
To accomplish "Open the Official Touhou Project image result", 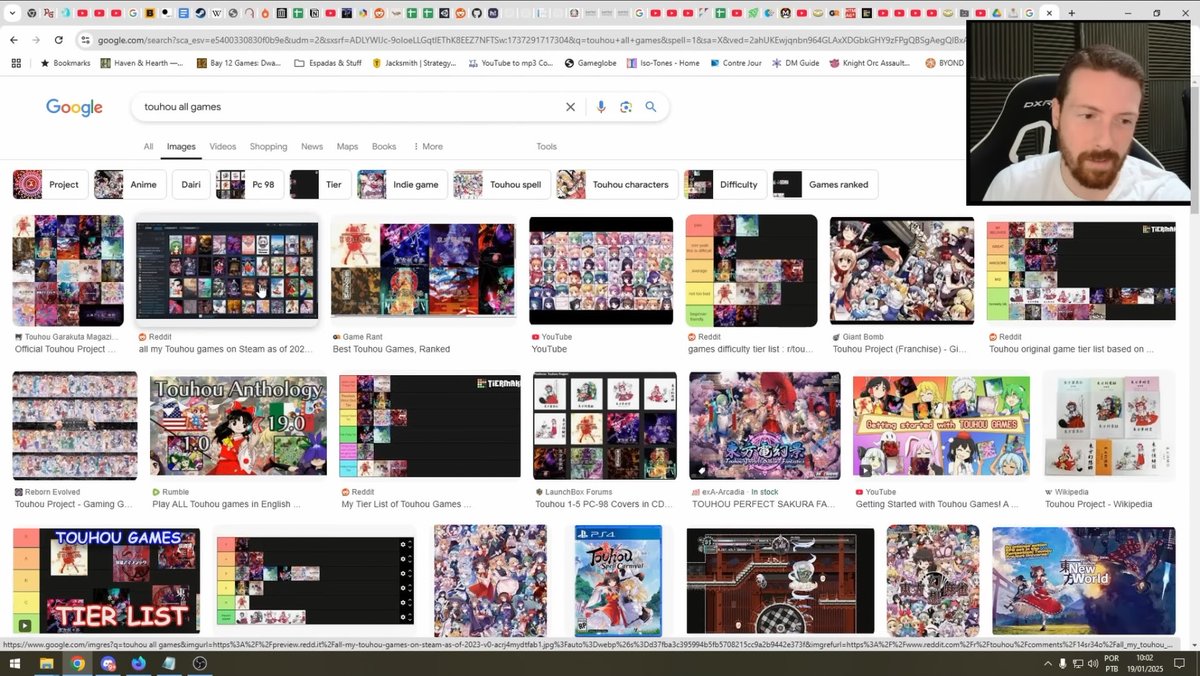I will [x=68, y=271].
